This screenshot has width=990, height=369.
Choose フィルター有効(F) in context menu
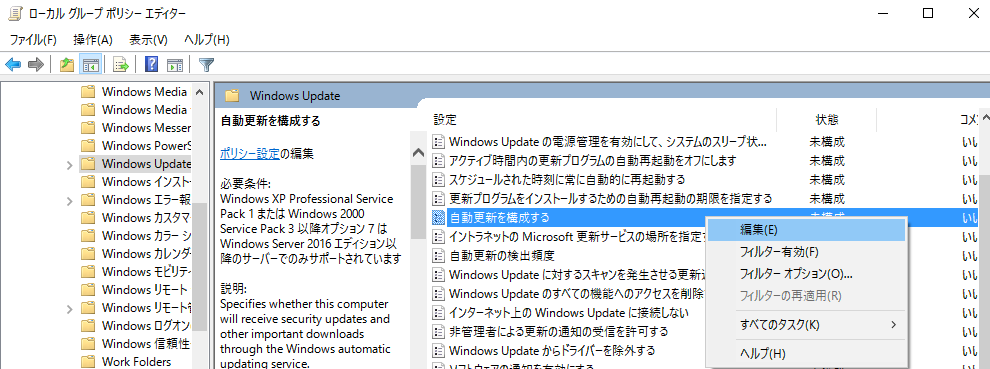(806, 252)
